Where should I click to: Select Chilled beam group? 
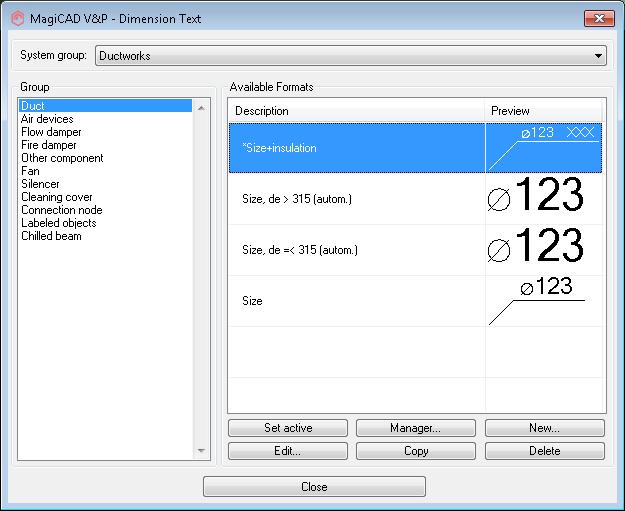[x=51, y=236]
